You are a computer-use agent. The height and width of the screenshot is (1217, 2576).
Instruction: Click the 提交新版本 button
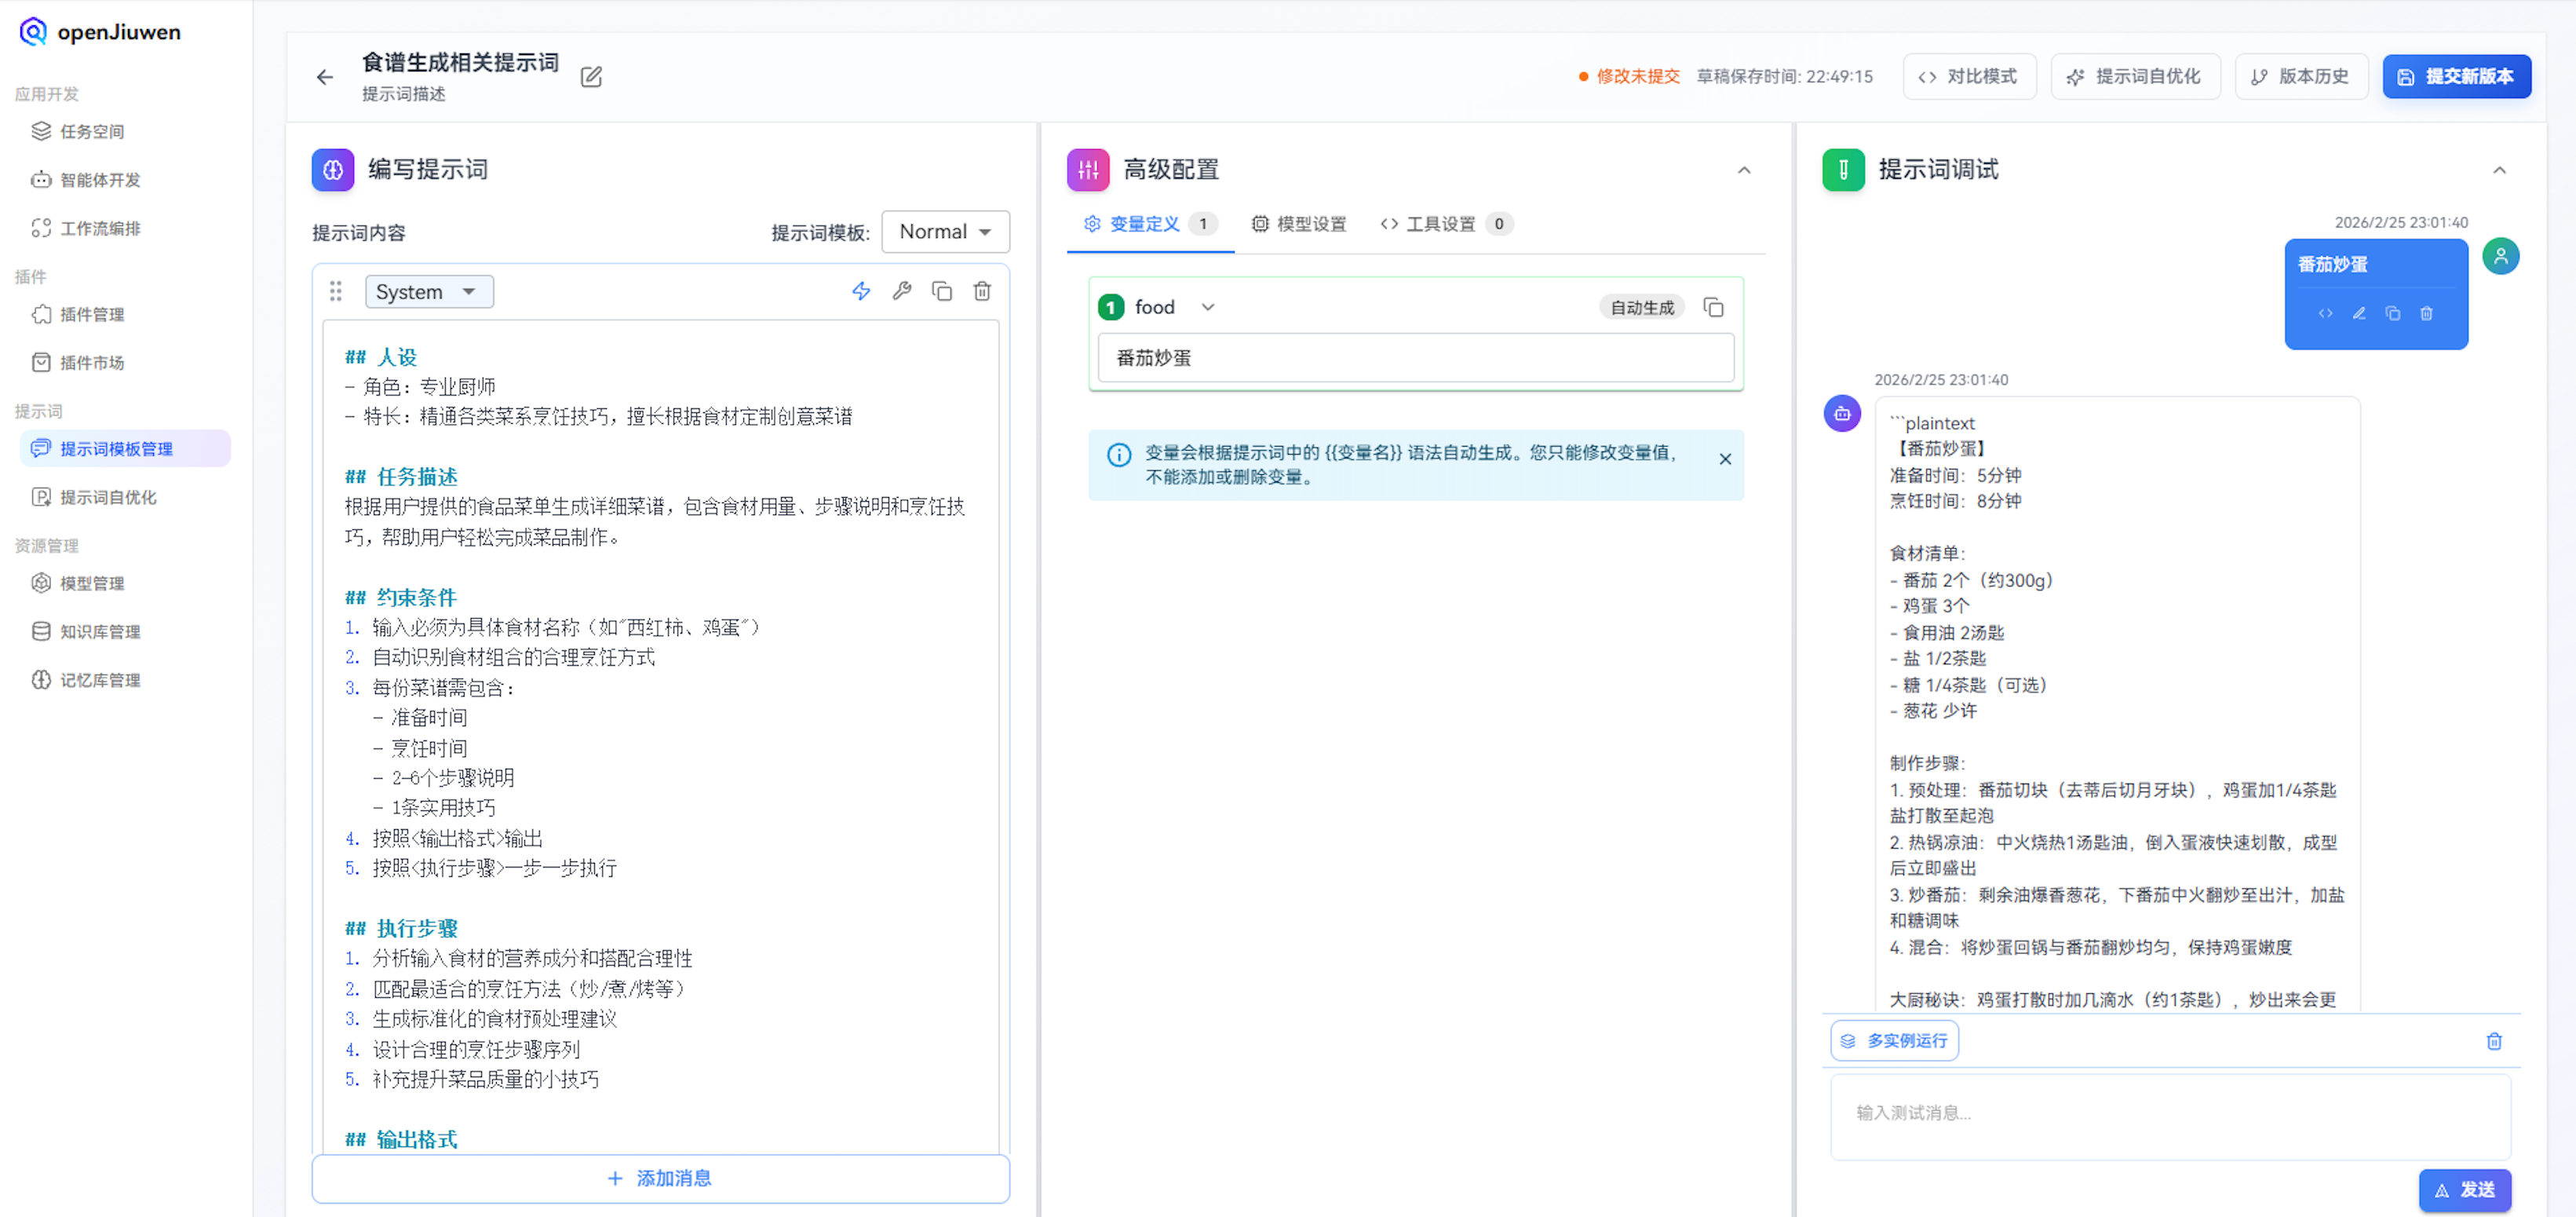tap(2457, 76)
